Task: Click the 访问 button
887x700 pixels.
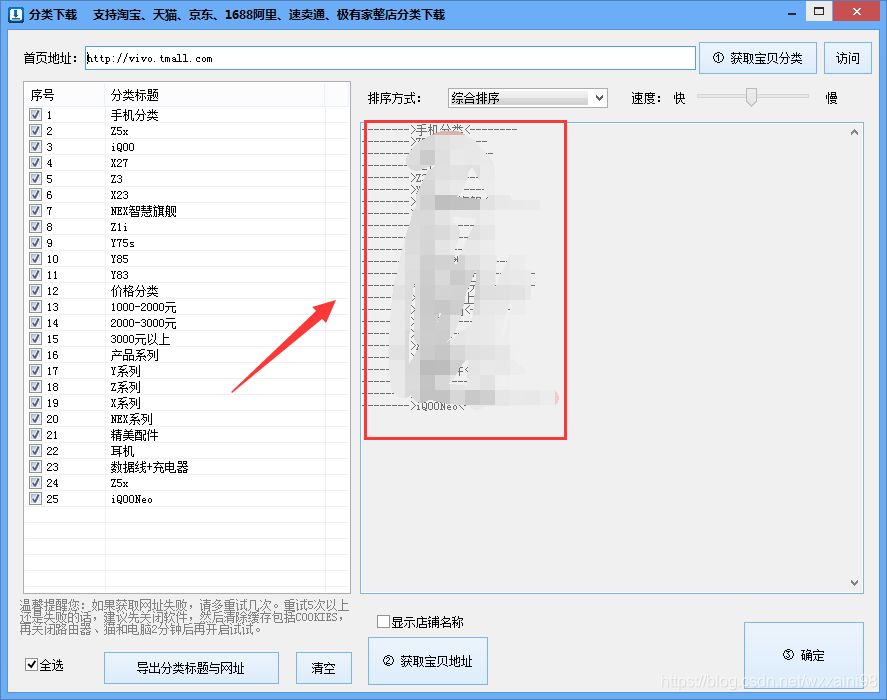Action: coord(847,58)
